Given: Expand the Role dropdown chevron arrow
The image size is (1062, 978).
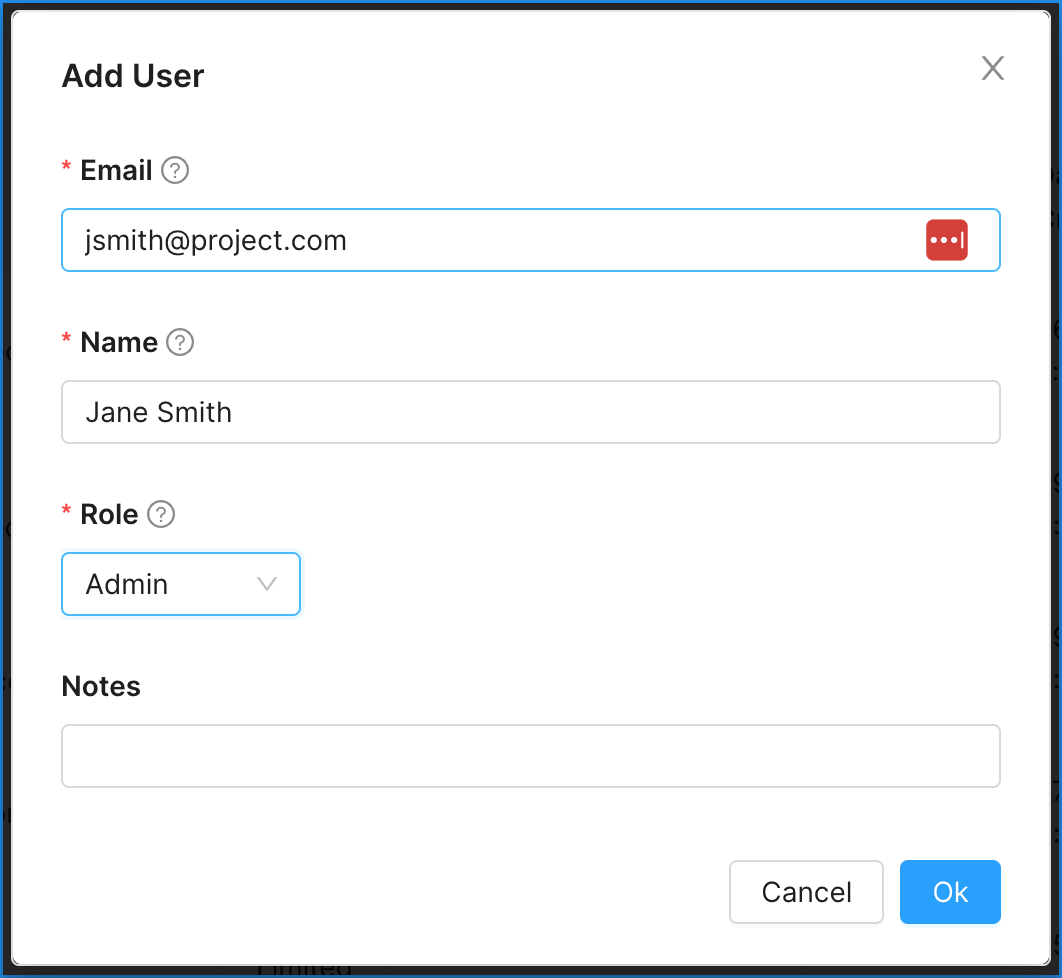Looking at the screenshot, I should [267, 584].
